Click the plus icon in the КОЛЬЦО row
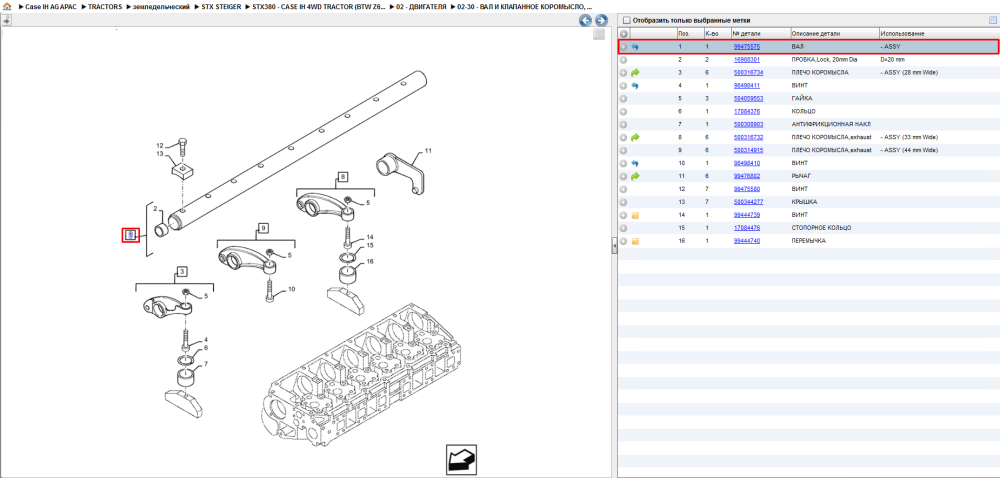The width and height of the screenshot is (1000, 478). pyautogui.click(x=624, y=112)
